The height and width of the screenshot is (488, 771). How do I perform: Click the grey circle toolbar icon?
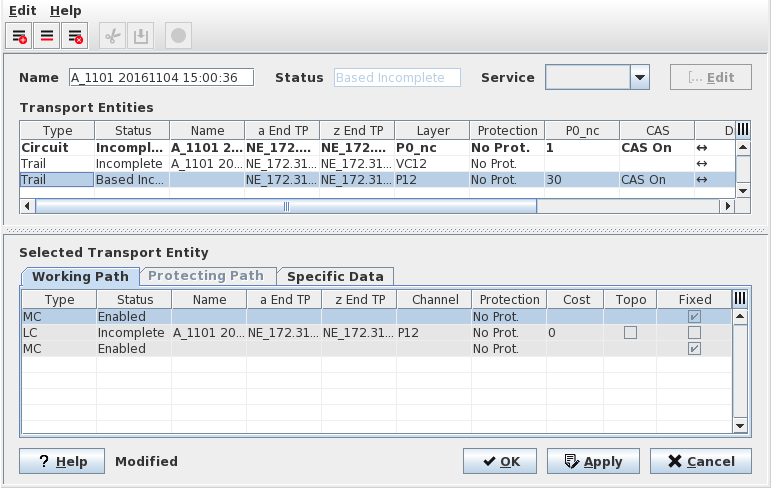(x=178, y=36)
